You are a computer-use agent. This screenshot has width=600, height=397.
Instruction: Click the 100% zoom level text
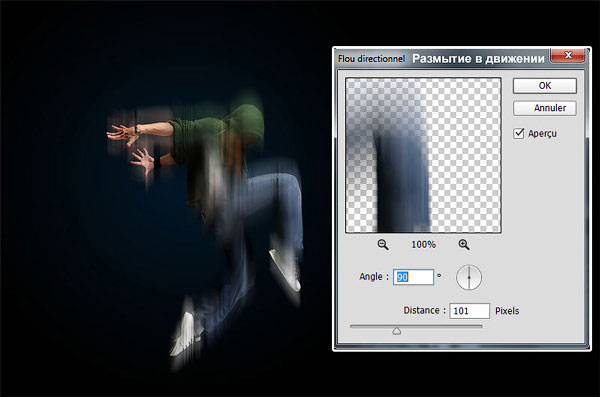[x=423, y=244]
